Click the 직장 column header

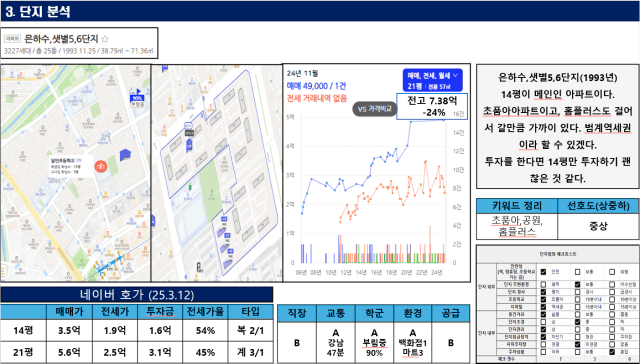coord(297,313)
